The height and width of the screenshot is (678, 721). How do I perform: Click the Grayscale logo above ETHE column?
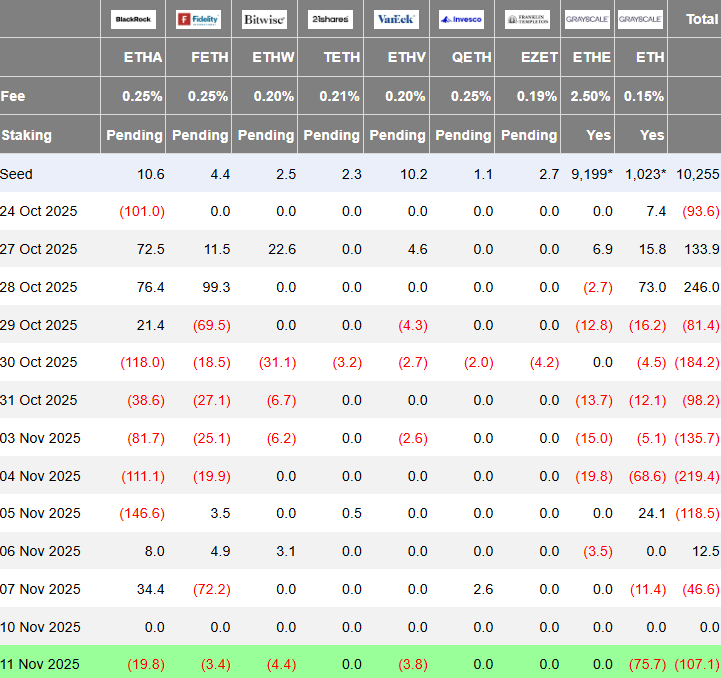[x=587, y=19]
